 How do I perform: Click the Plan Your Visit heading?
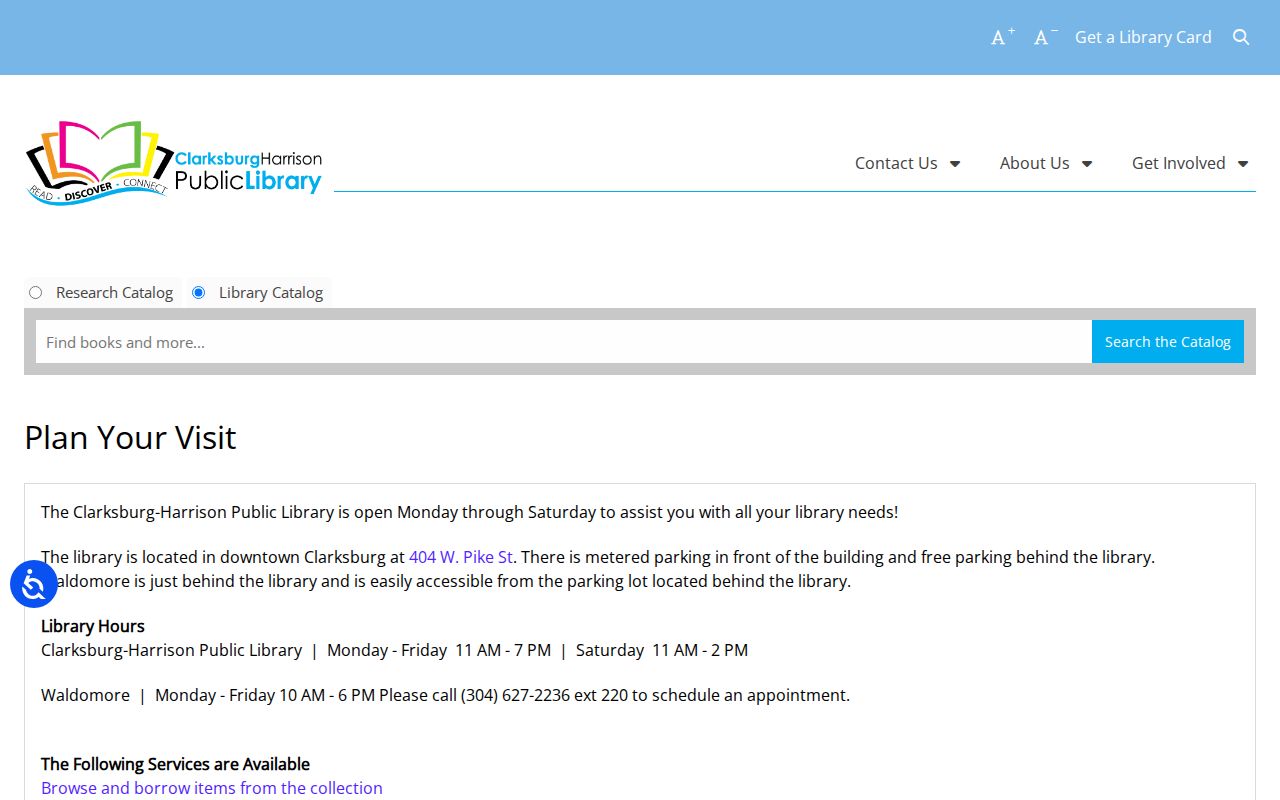130,437
